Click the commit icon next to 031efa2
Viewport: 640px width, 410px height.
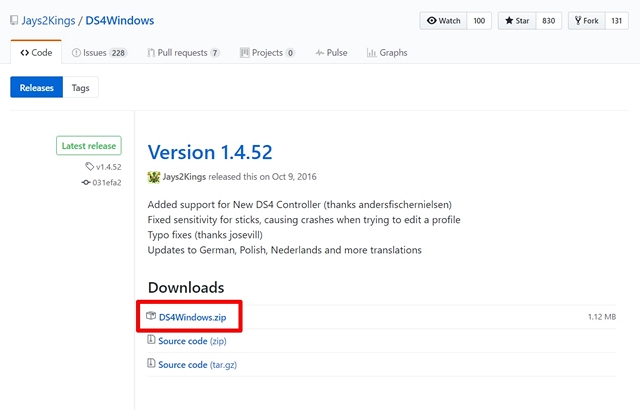86,182
